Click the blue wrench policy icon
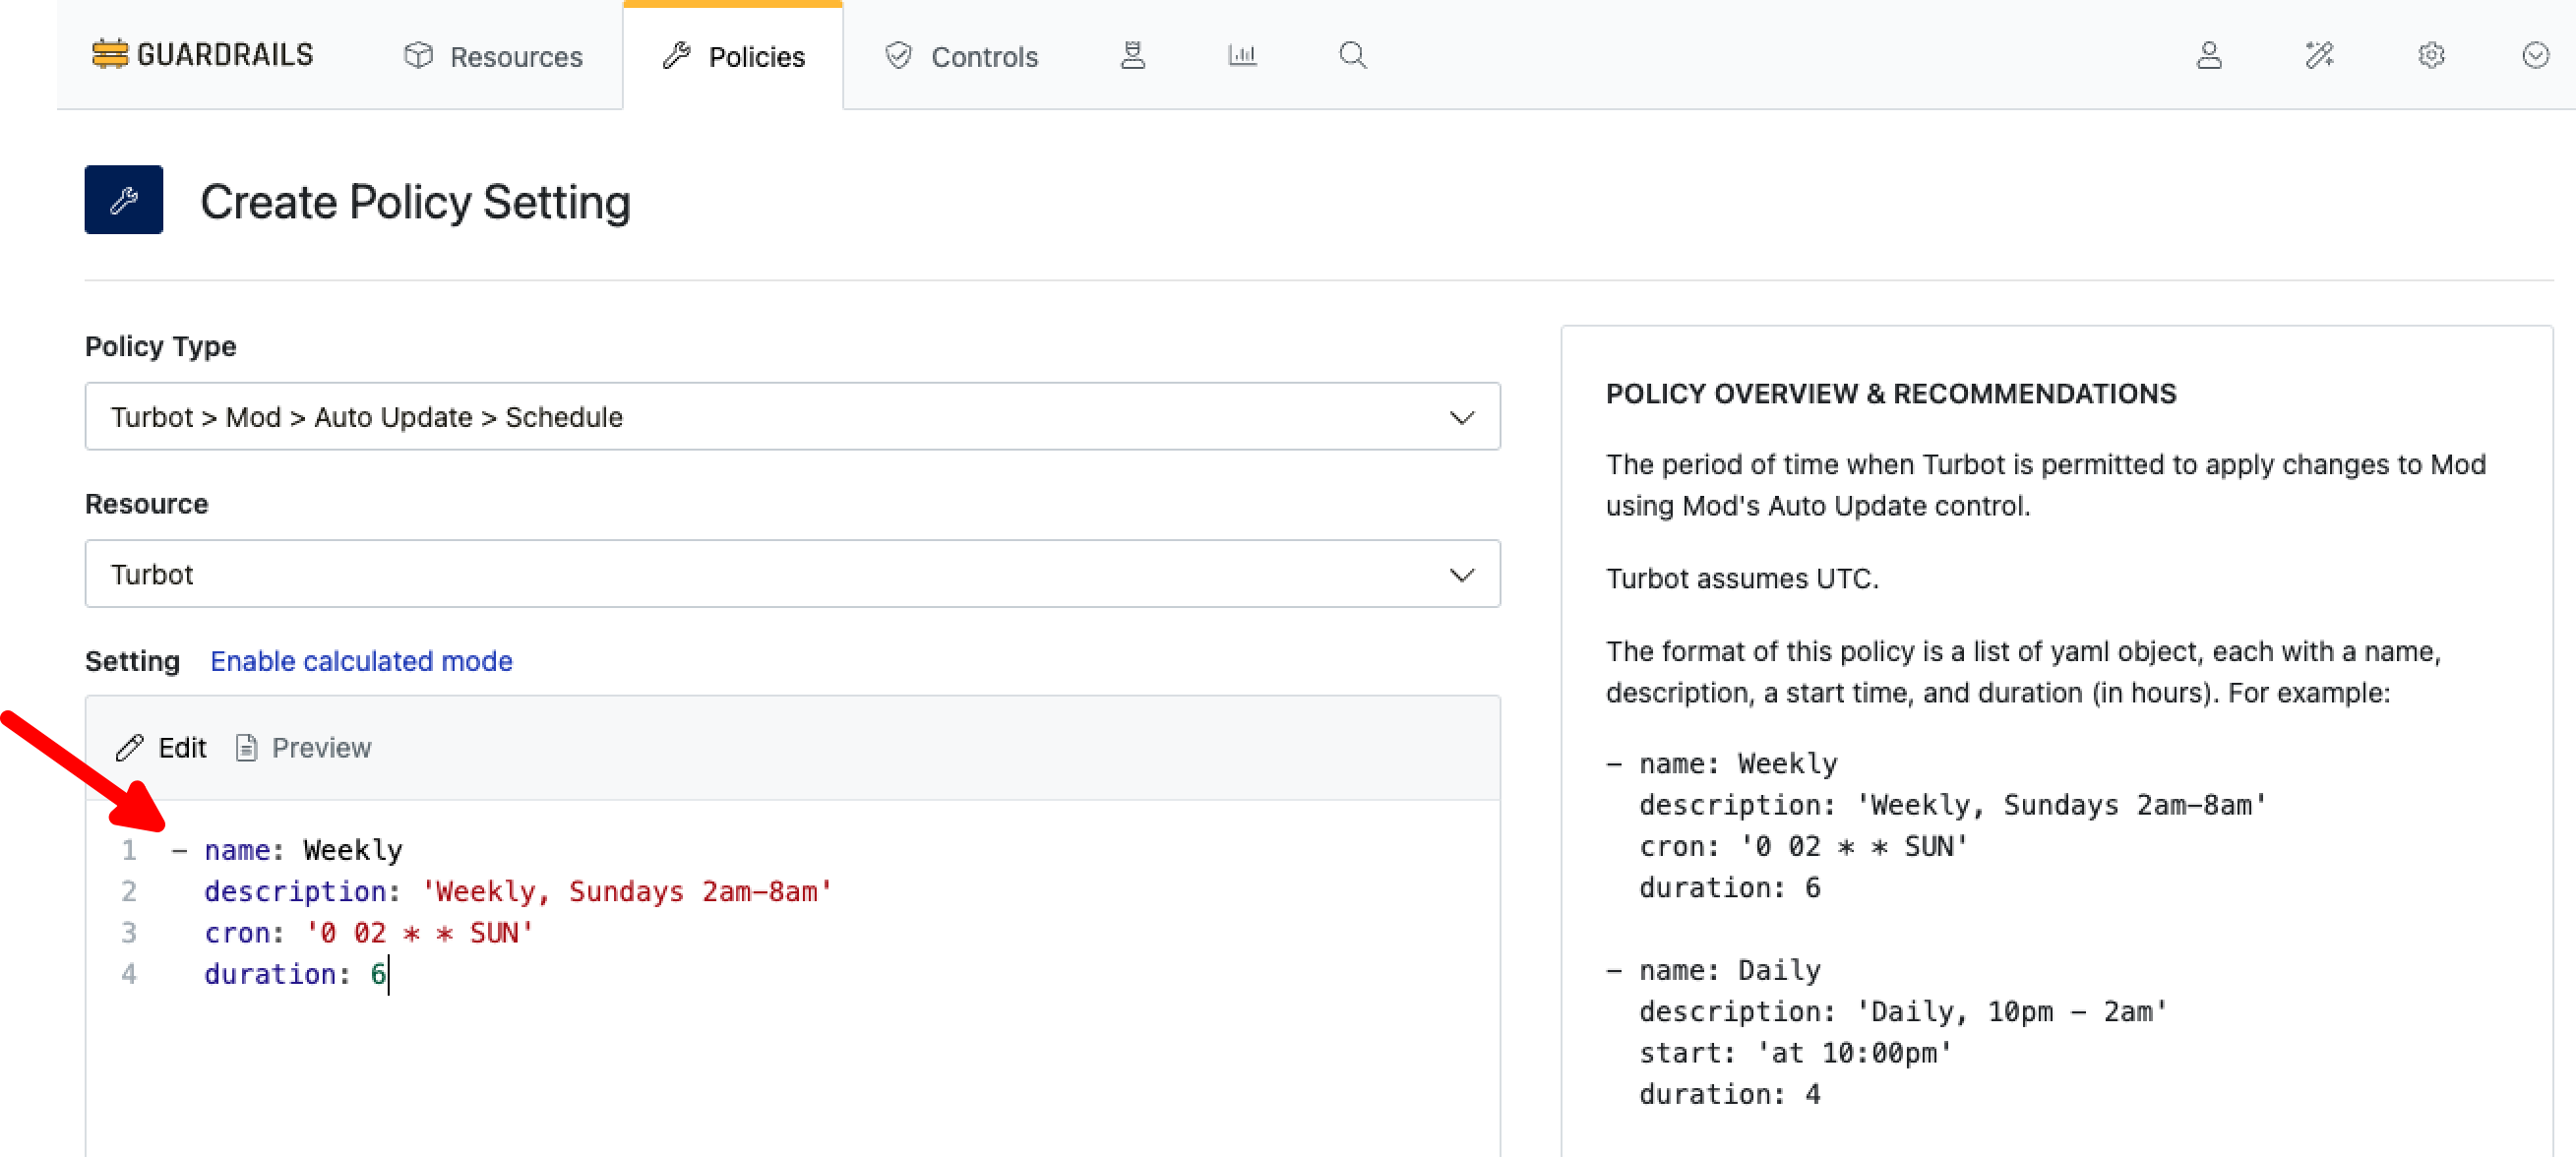The width and height of the screenshot is (2576, 1157). click(124, 200)
